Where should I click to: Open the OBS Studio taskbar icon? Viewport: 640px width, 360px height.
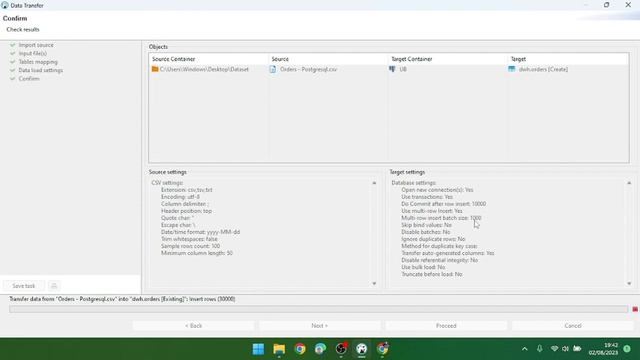pos(341,349)
